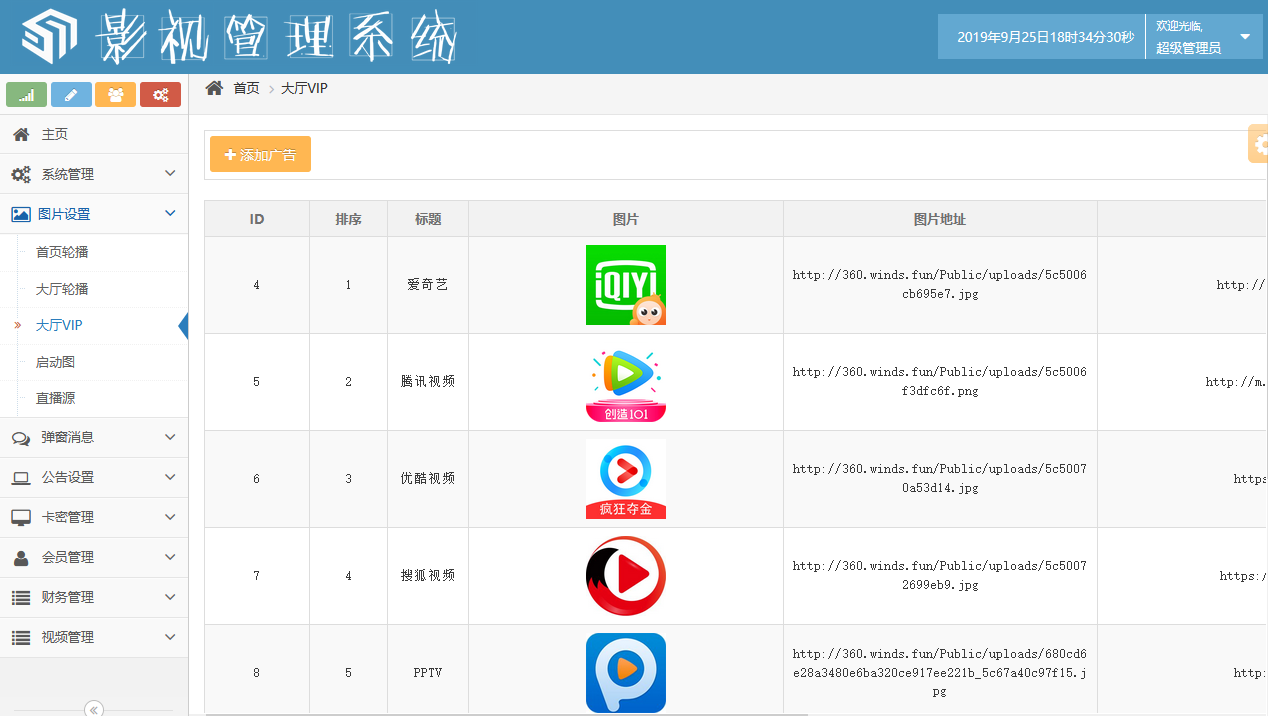Image resolution: width=1268 pixels, height=716 pixels.
Task: Click the 爱奇艺 iQIYI thumbnail image
Action: (x=625, y=285)
